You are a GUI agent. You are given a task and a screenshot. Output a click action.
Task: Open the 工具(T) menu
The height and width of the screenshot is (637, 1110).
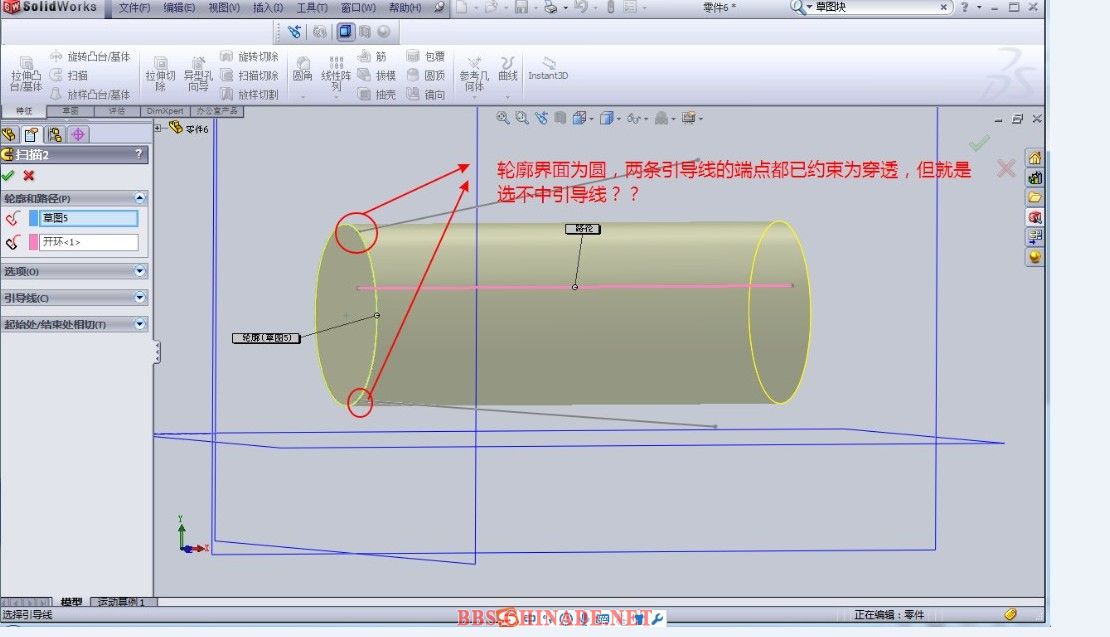(x=311, y=7)
